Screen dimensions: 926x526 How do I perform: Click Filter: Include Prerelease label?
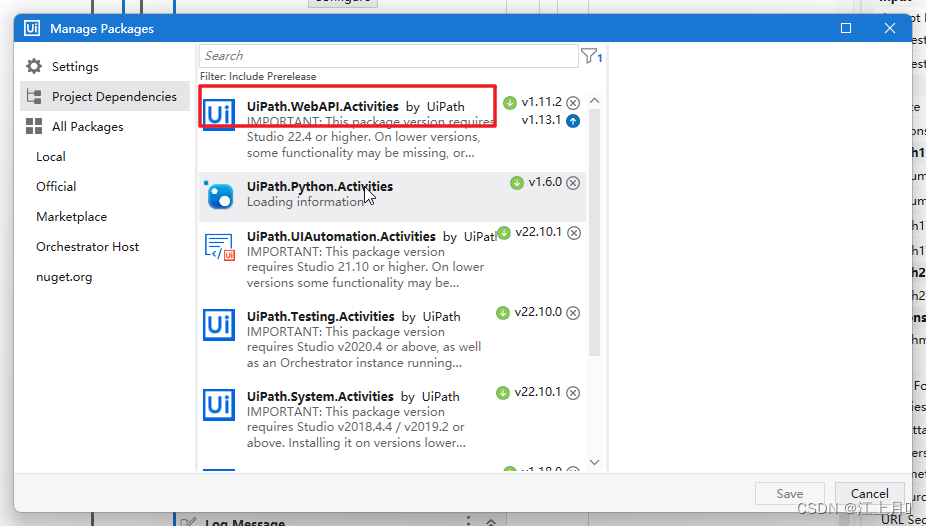[x=258, y=77]
